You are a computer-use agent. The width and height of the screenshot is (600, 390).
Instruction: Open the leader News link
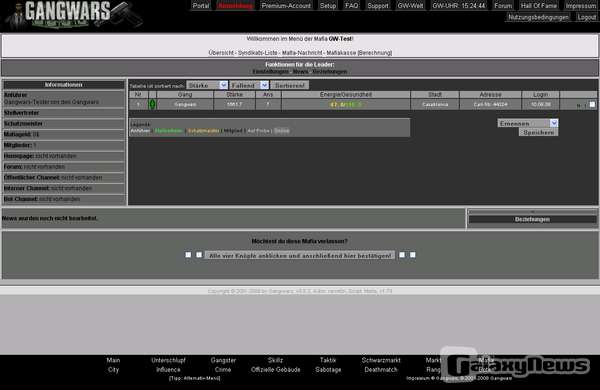300,72
